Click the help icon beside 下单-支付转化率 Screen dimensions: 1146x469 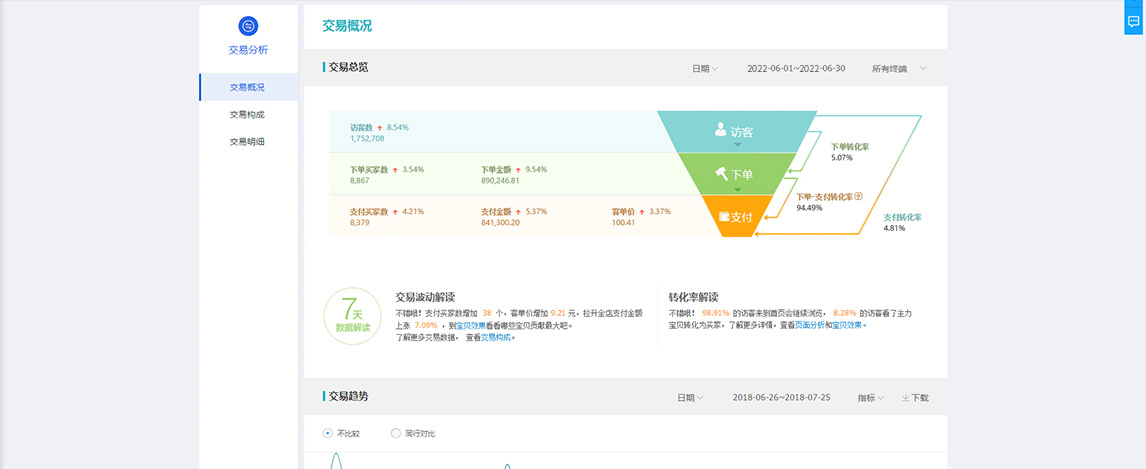[858, 197]
